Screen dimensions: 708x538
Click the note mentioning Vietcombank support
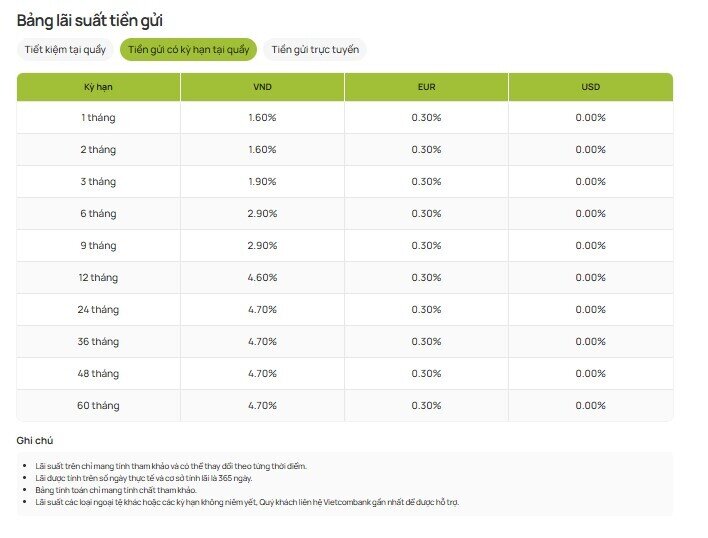pyautogui.click(x=246, y=502)
